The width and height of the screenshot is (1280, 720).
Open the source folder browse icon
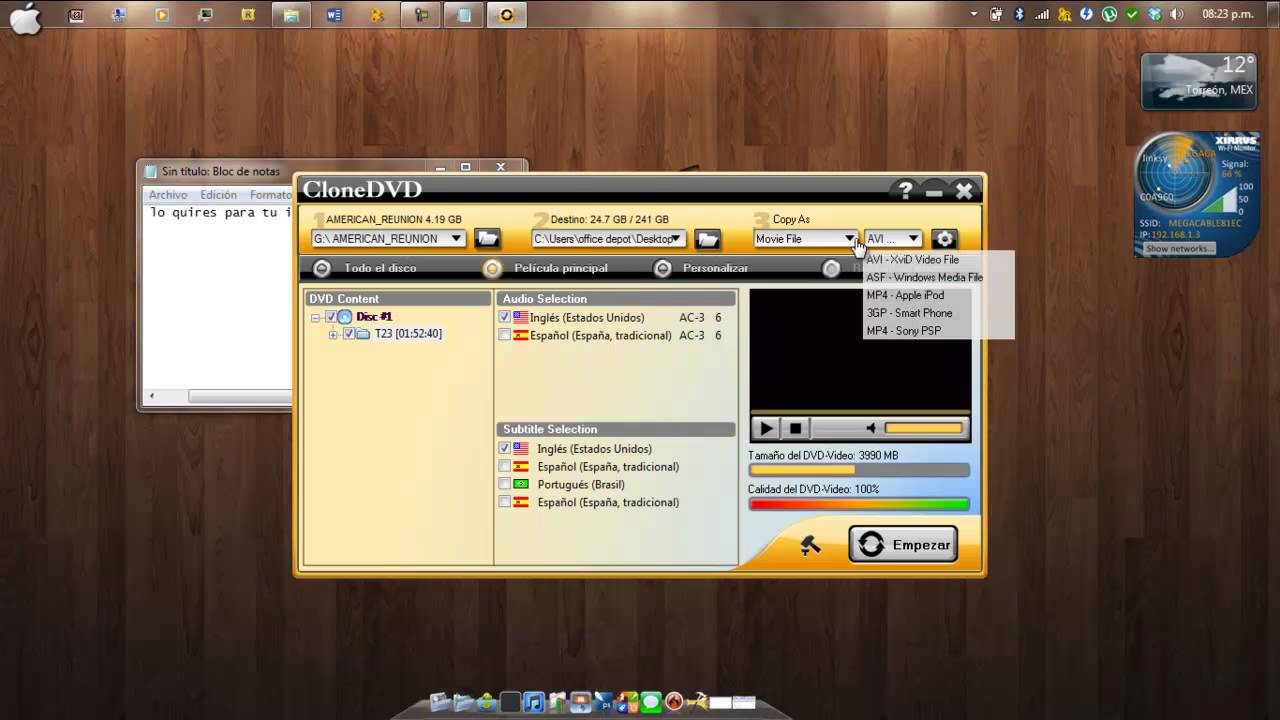(x=487, y=238)
